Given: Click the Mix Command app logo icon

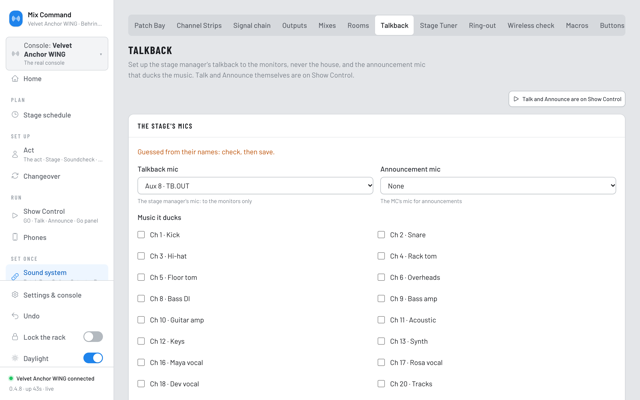Looking at the screenshot, I should (16, 19).
